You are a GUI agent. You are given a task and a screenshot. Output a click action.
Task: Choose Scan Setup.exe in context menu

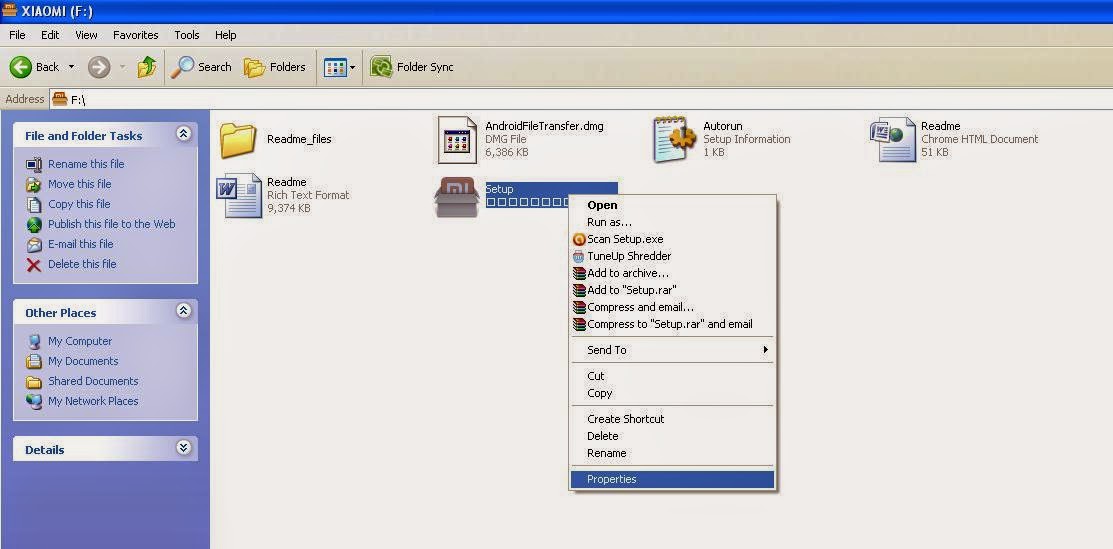(672, 239)
